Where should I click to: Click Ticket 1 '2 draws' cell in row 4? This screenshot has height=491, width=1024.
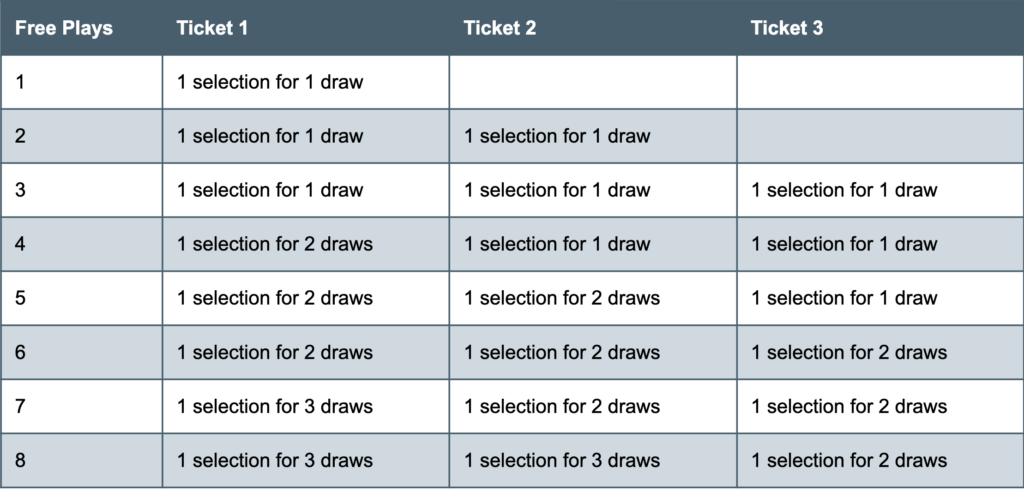tap(306, 244)
